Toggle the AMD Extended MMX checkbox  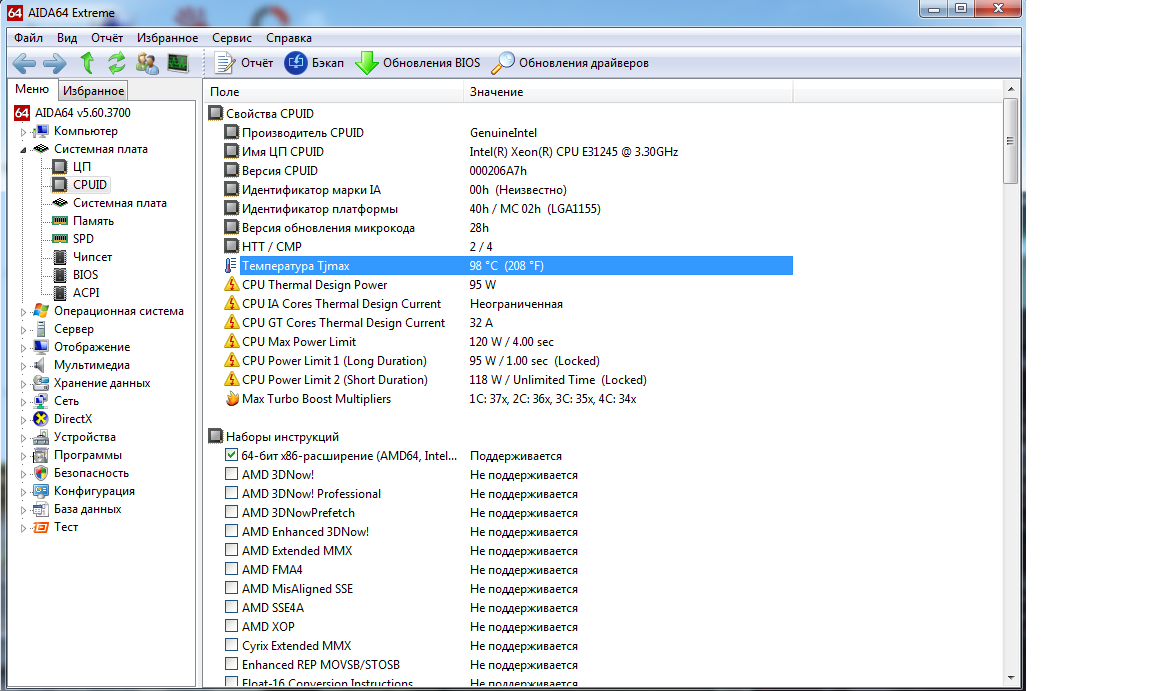click(231, 550)
